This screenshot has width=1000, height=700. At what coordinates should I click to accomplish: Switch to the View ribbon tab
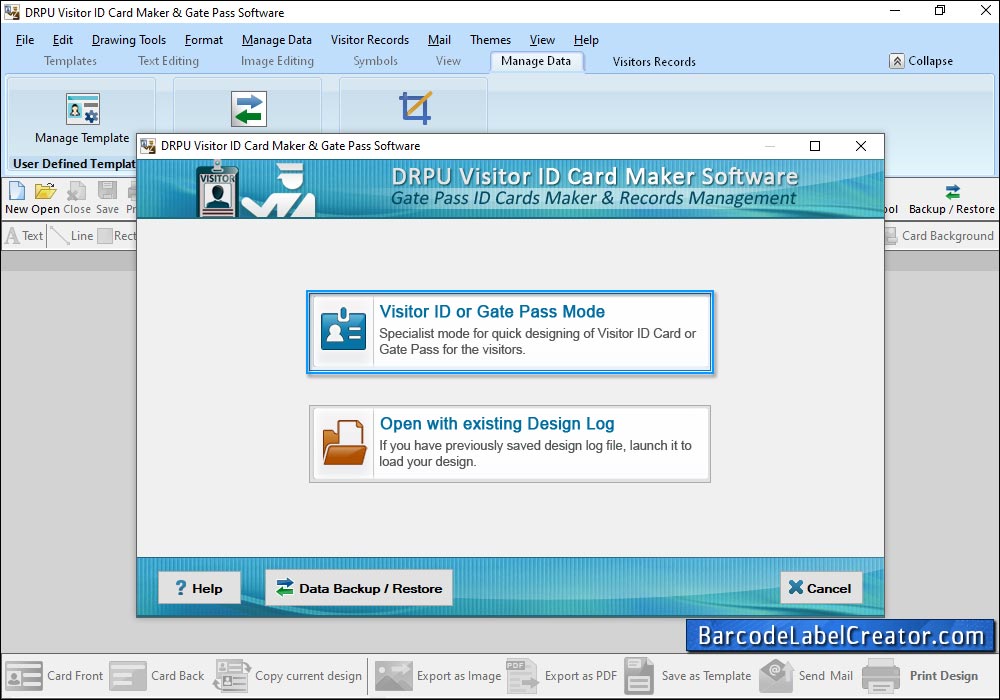(448, 61)
